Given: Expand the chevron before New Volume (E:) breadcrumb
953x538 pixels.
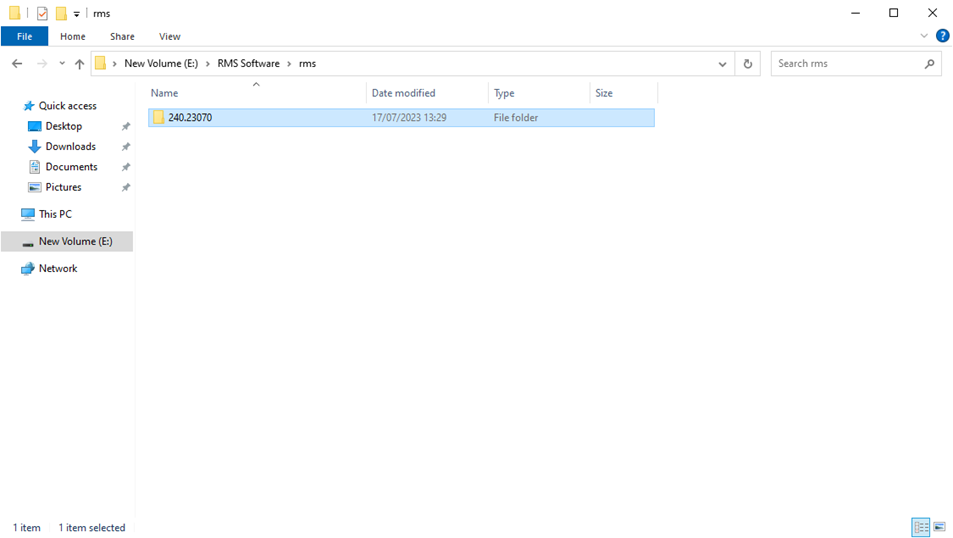Looking at the screenshot, I should tap(114, 63).
